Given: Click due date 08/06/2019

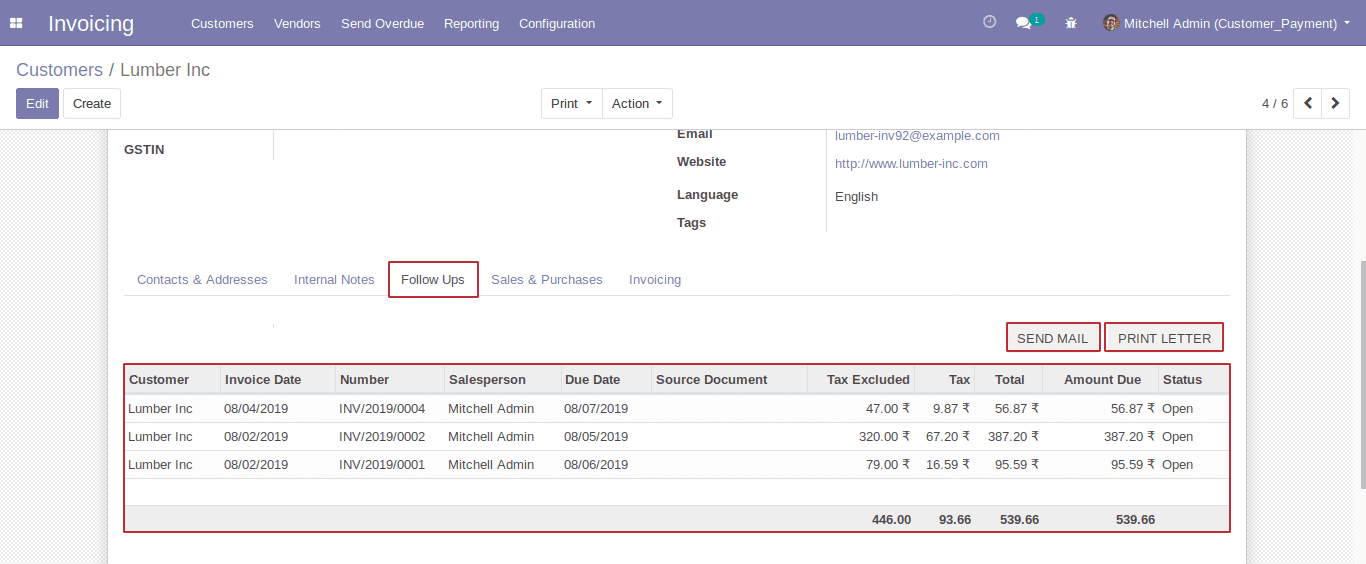Looking at the screenshot, I should (x=596, y=465).
